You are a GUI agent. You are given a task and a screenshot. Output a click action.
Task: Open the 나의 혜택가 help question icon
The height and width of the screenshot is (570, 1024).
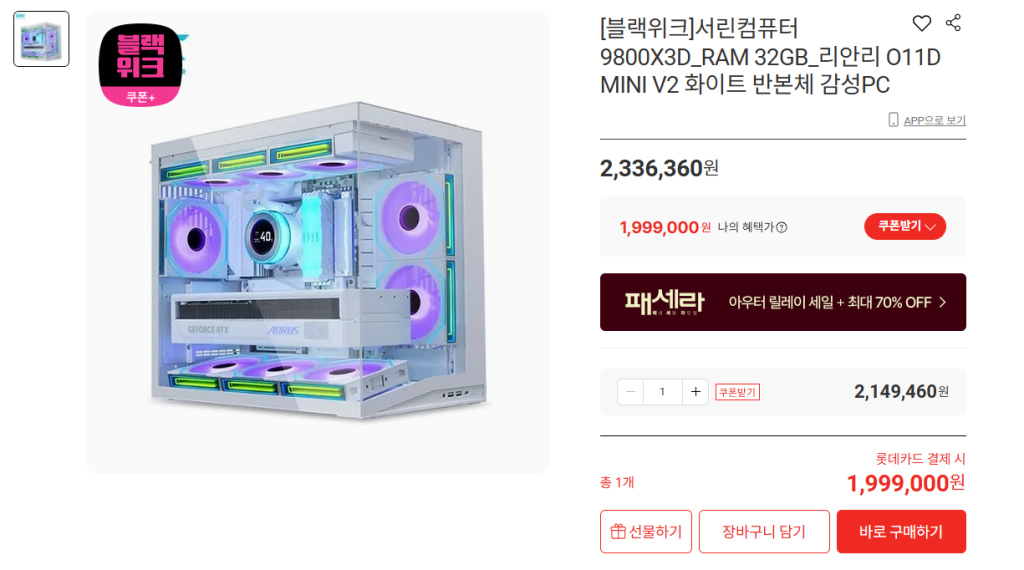point(782,227)
